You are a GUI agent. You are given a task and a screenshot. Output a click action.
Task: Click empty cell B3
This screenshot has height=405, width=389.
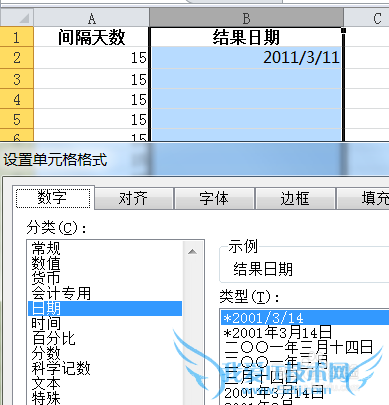(246, 79)
